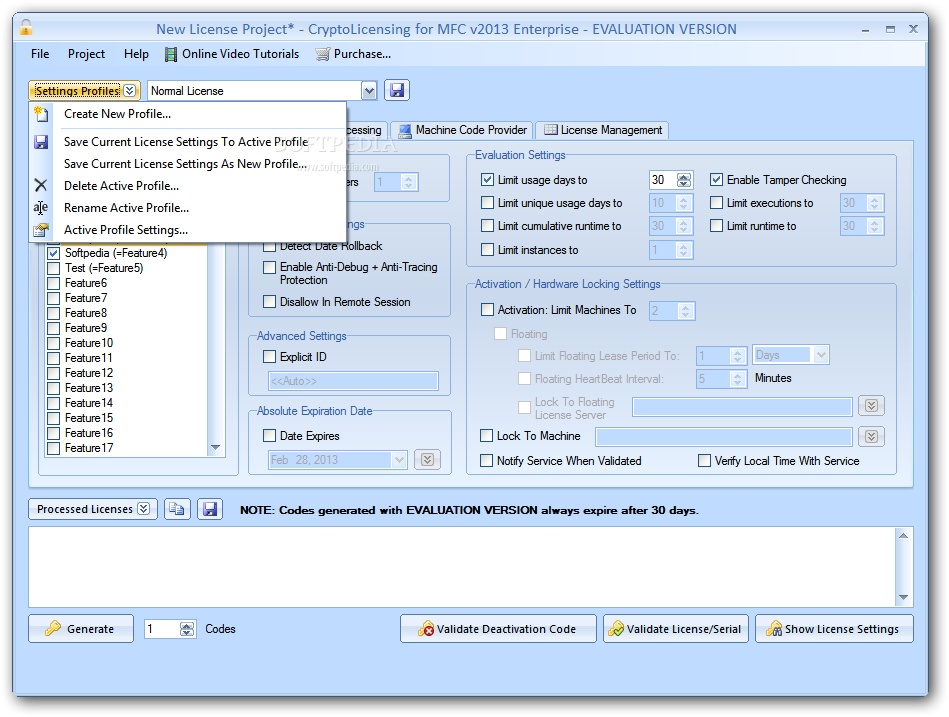Click the save processed licenses disk icon
Screen dimensions: 949x717
(210, 509)
